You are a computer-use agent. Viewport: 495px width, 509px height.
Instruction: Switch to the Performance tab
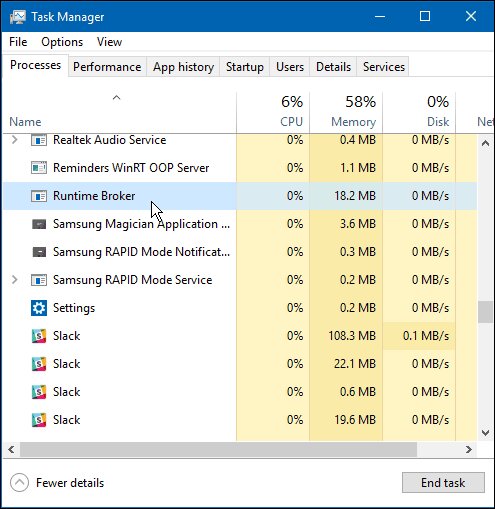(107, 67)
